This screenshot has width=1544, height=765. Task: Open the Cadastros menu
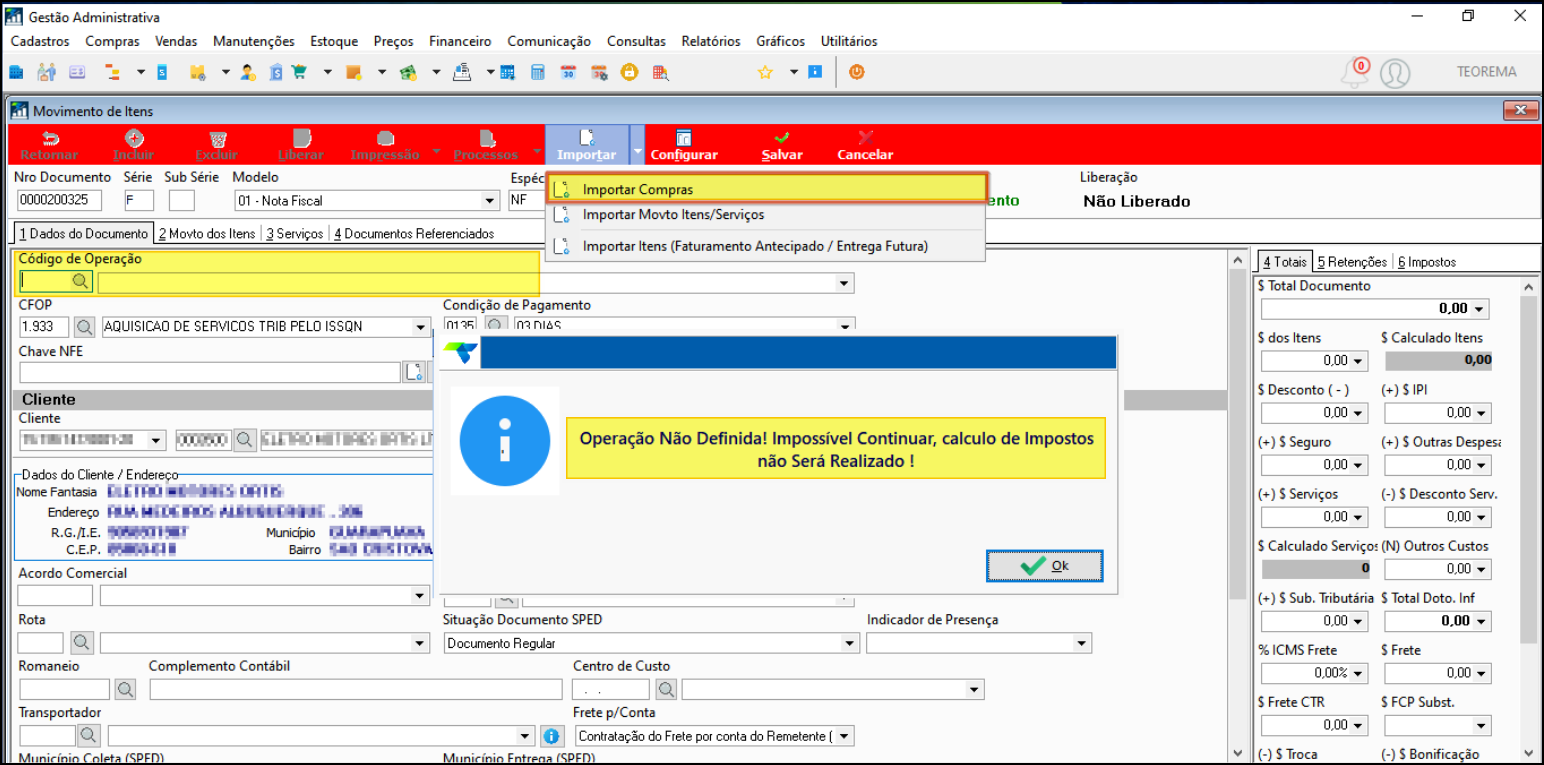pyautogui.click(x=40, y=41)
